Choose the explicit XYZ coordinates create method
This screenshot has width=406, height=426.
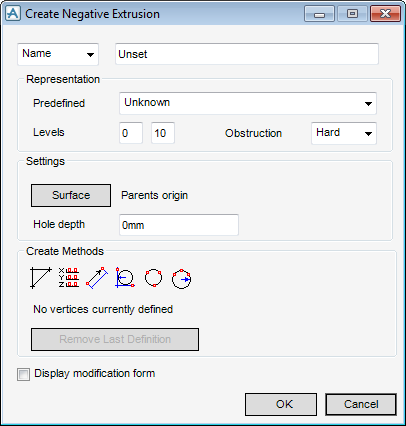[x=69, y=278]
